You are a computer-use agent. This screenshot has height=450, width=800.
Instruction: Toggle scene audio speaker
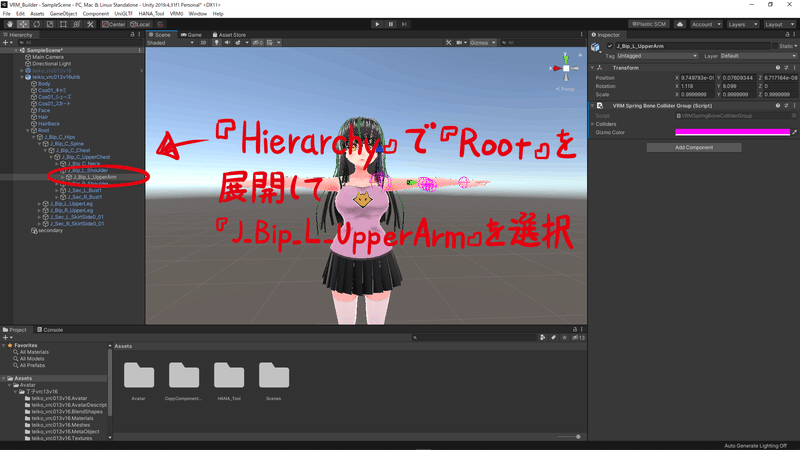[x=227, y=43]
